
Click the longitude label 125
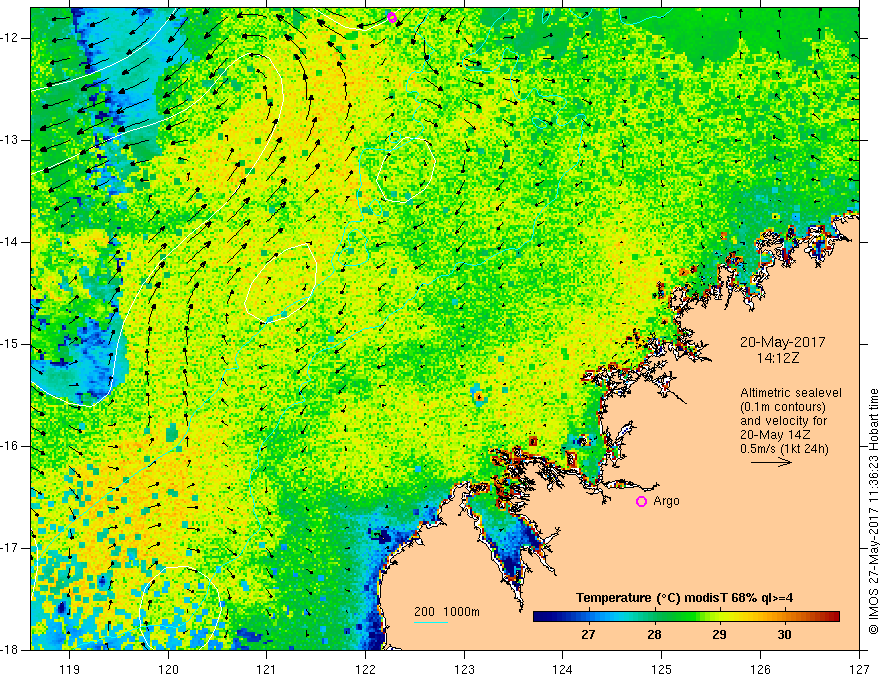pos(662,670)
